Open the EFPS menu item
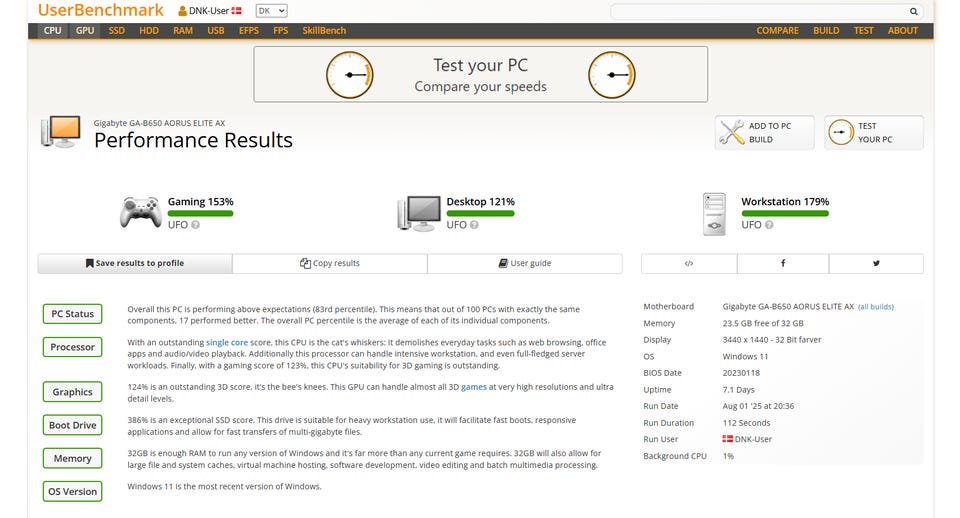Screen dimensions: 960x518 point(249,31)
